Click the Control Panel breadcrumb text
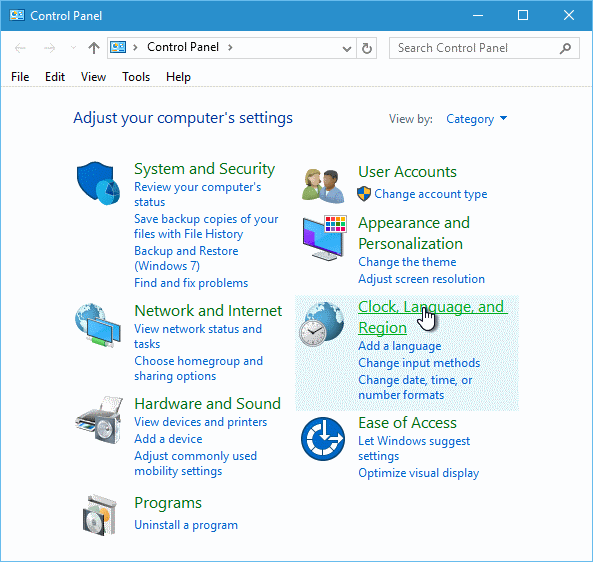The image size is (593, 562). coord(183,47)
